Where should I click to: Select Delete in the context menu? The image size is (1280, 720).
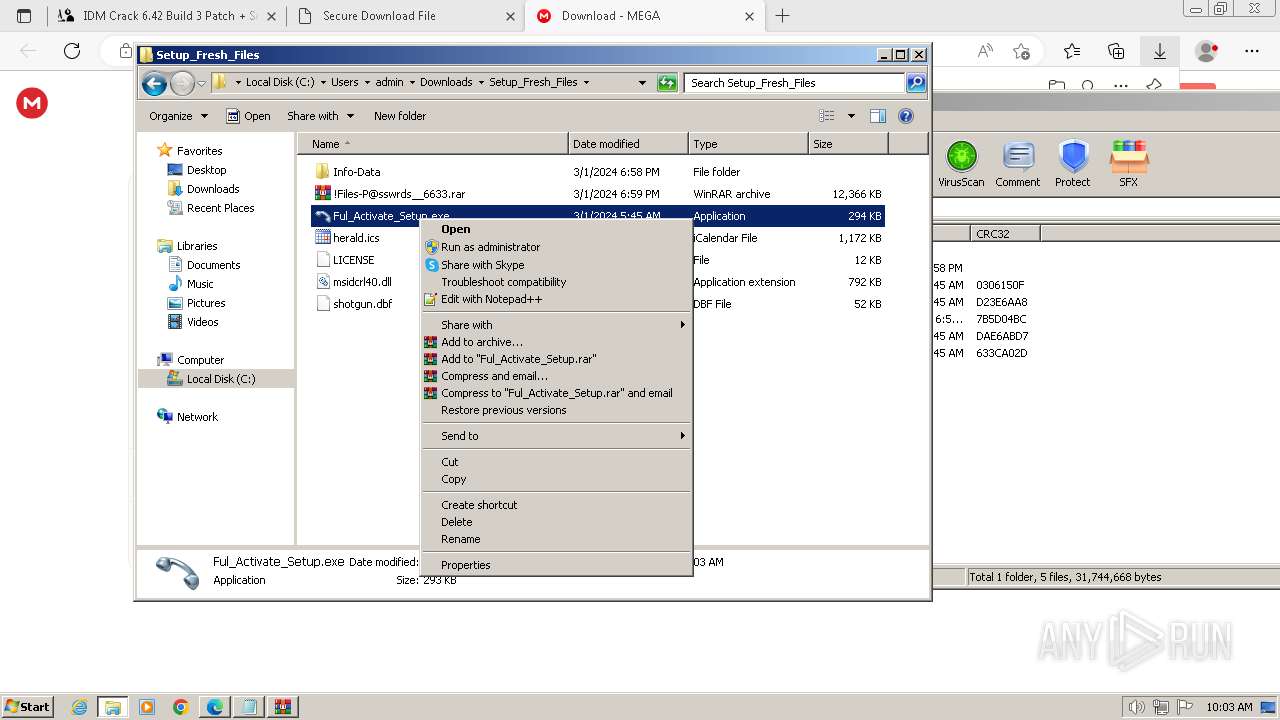click(456, 522)
